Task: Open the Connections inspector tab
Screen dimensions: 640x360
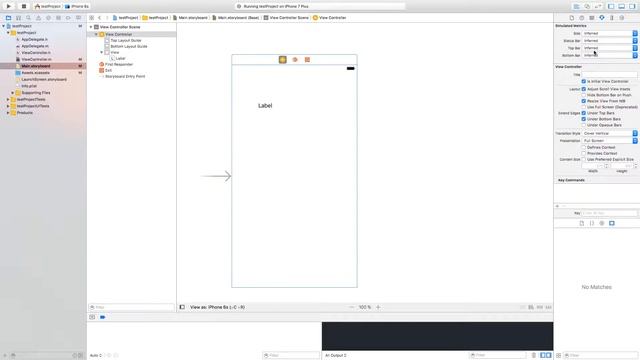Action: click(x=622, y=18)
